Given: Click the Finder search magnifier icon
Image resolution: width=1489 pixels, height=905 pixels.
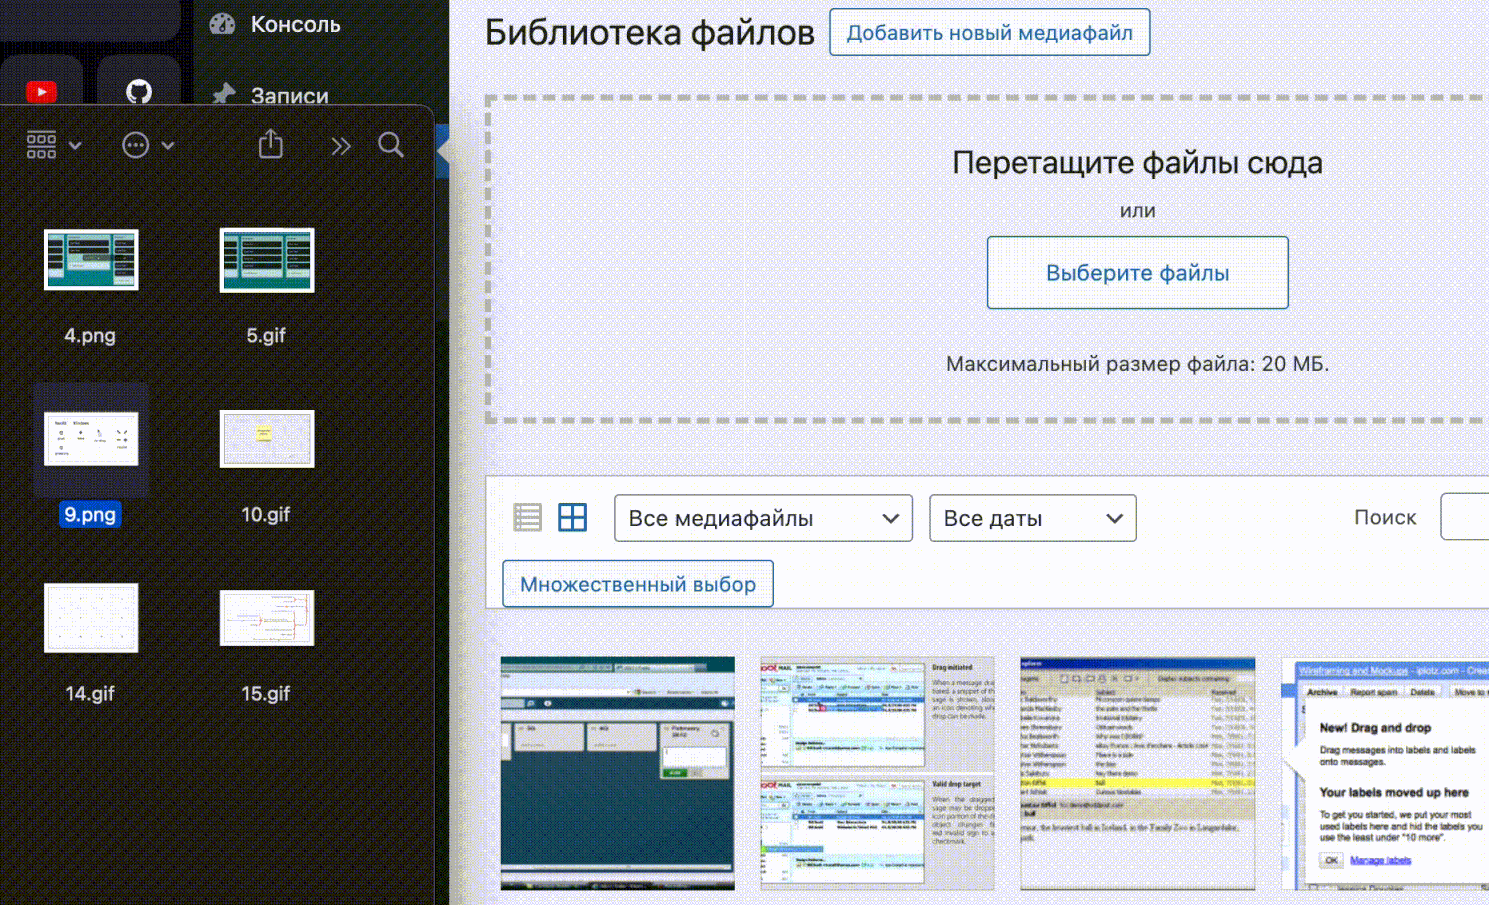Looking at the screenshot, I should click(x=391, y=145).
